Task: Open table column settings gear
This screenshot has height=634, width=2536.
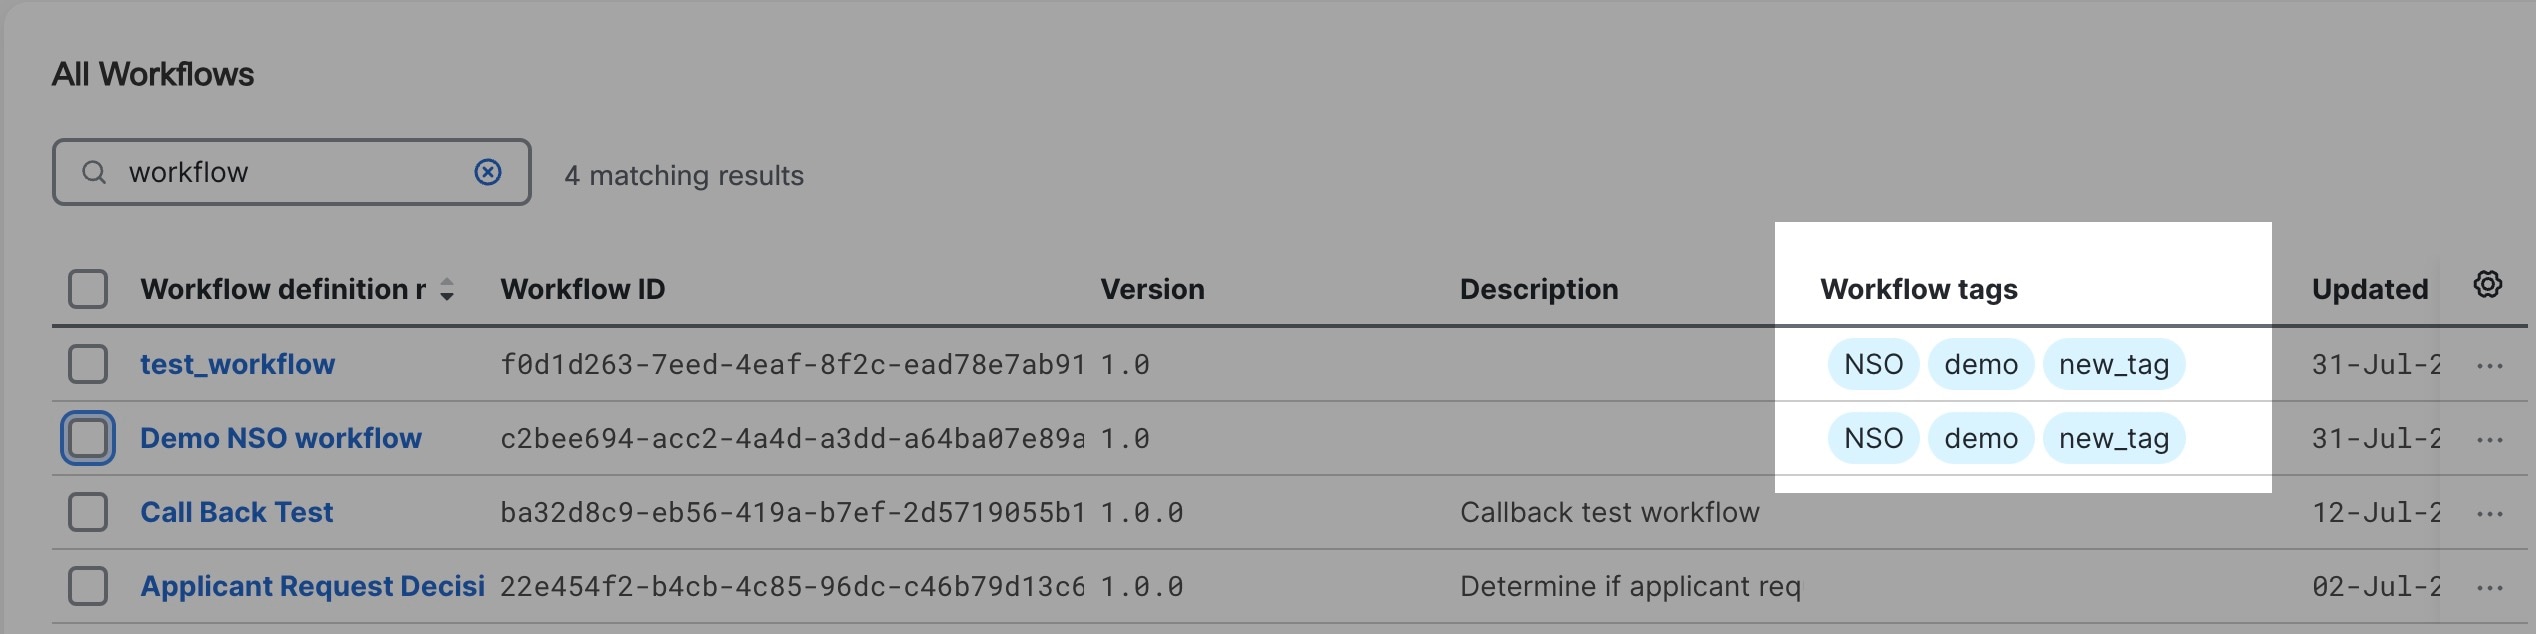Action: 2488,284
